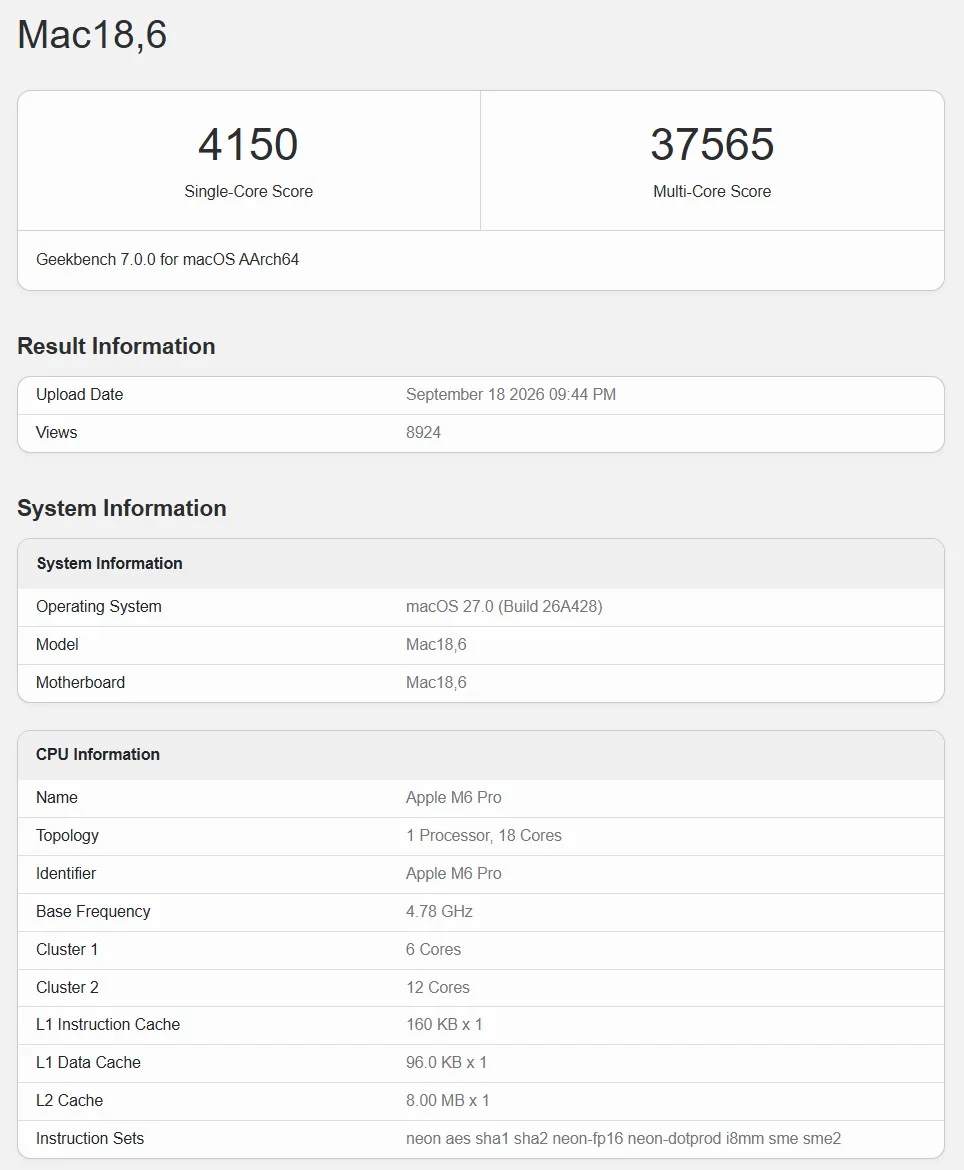Click the Cluster 2 row label

click(67, 988)
